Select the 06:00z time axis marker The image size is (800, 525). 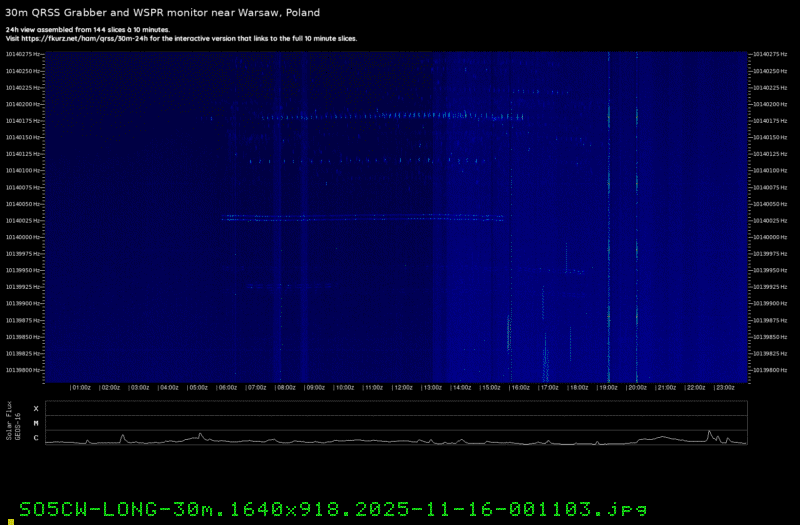[x=226, y=386]
